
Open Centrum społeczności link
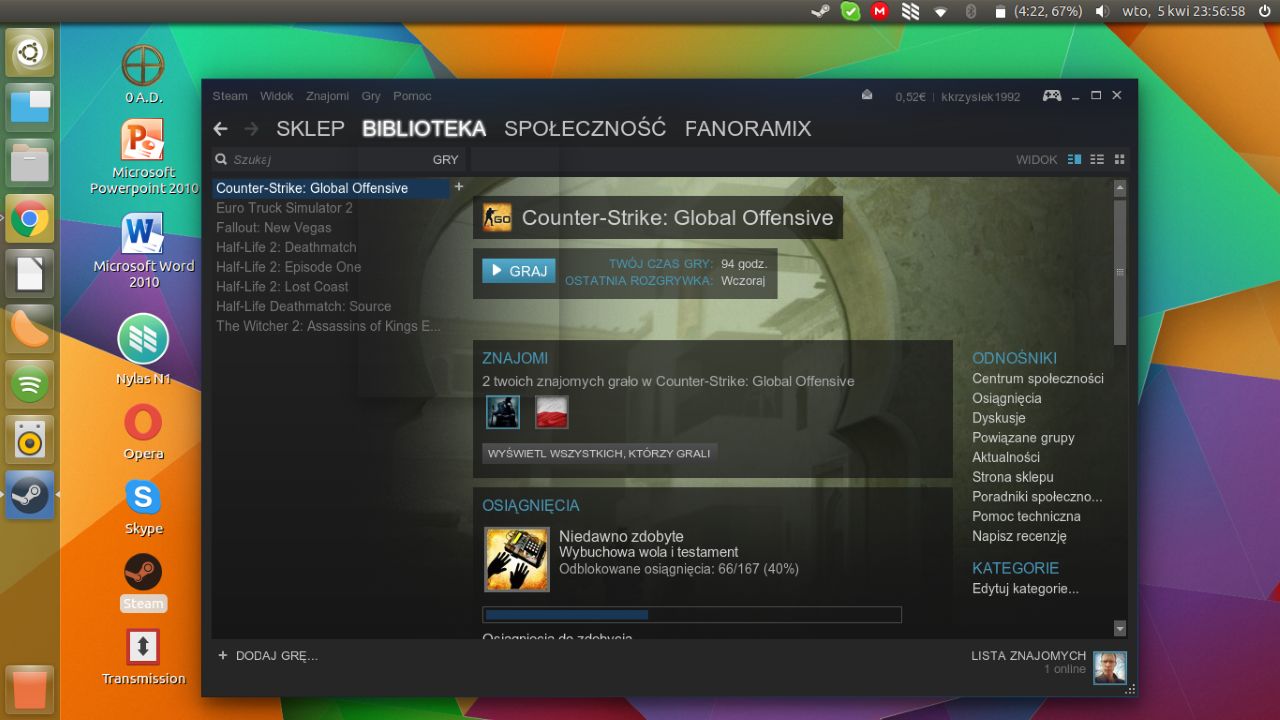point(1038,378)
